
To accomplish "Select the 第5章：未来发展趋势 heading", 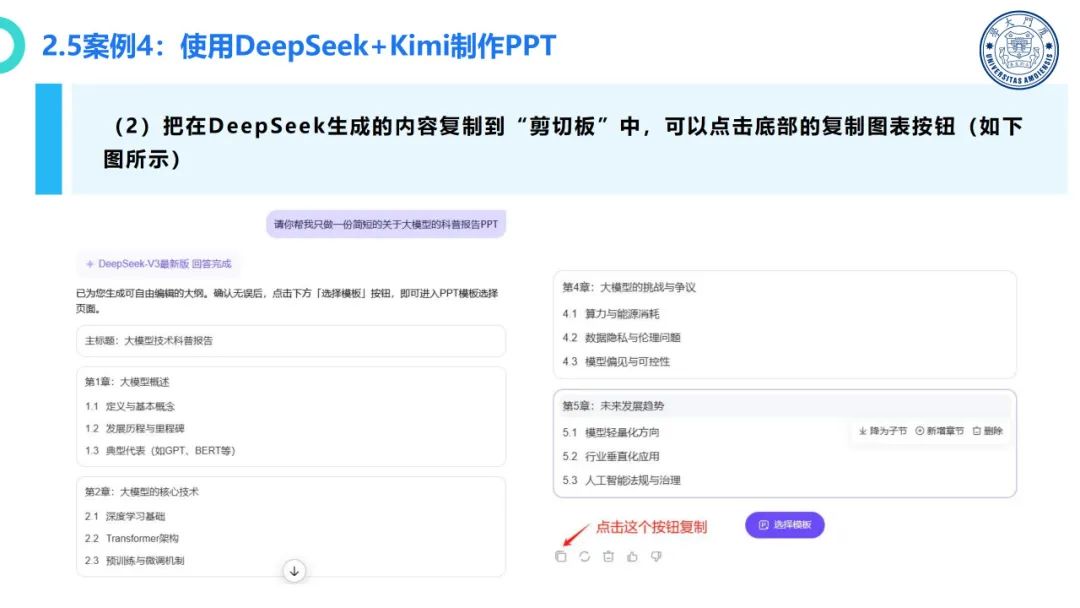I will (x=613, y=406).
